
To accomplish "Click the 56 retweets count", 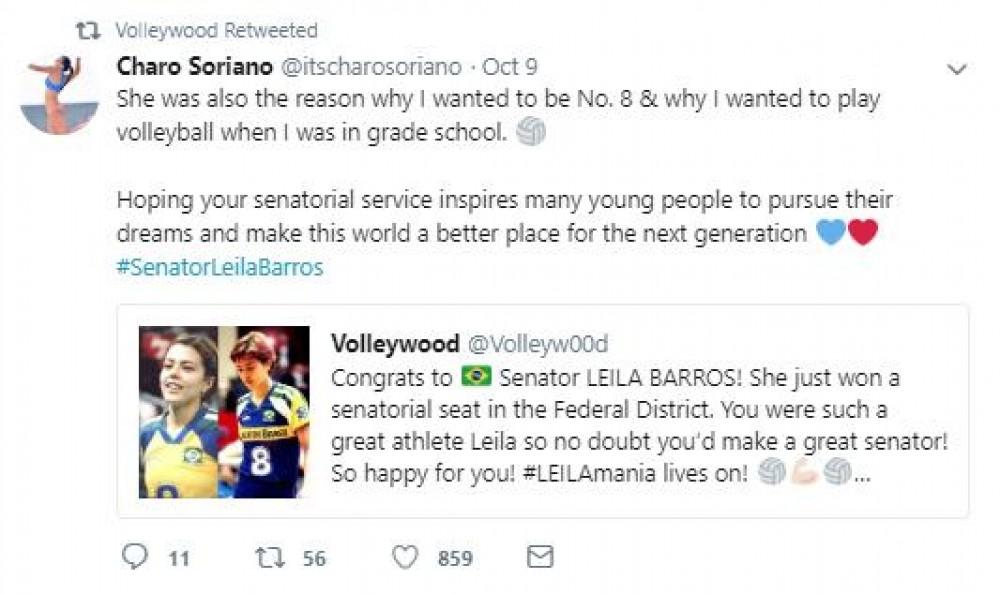I will 314,558.
